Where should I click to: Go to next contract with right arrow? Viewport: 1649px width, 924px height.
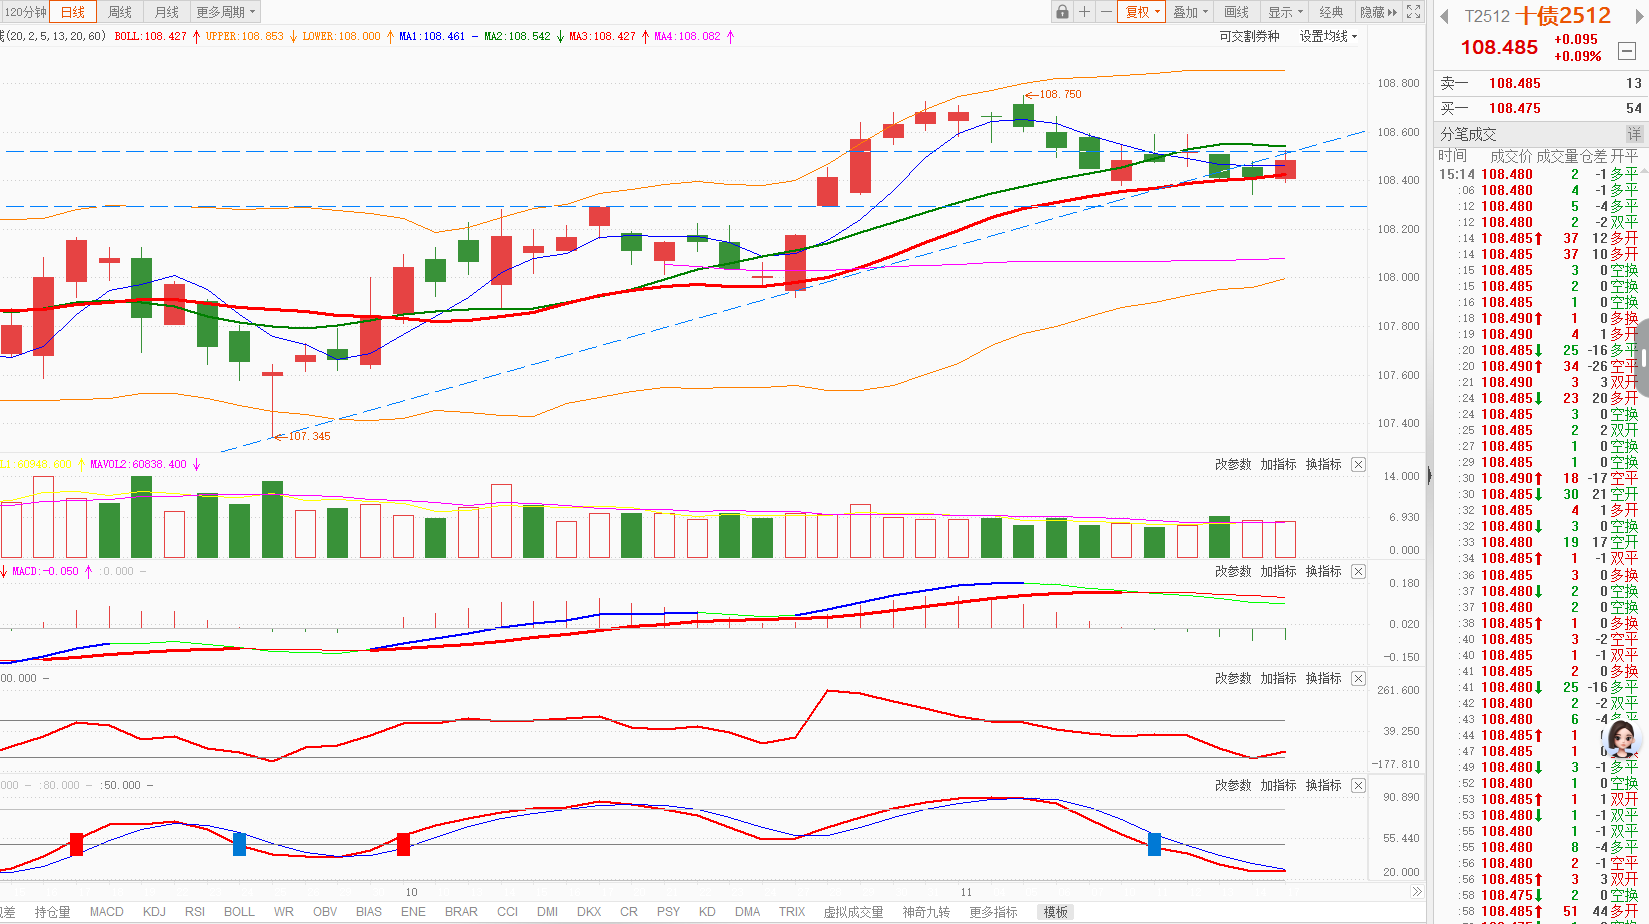(x=1639, y=16)
